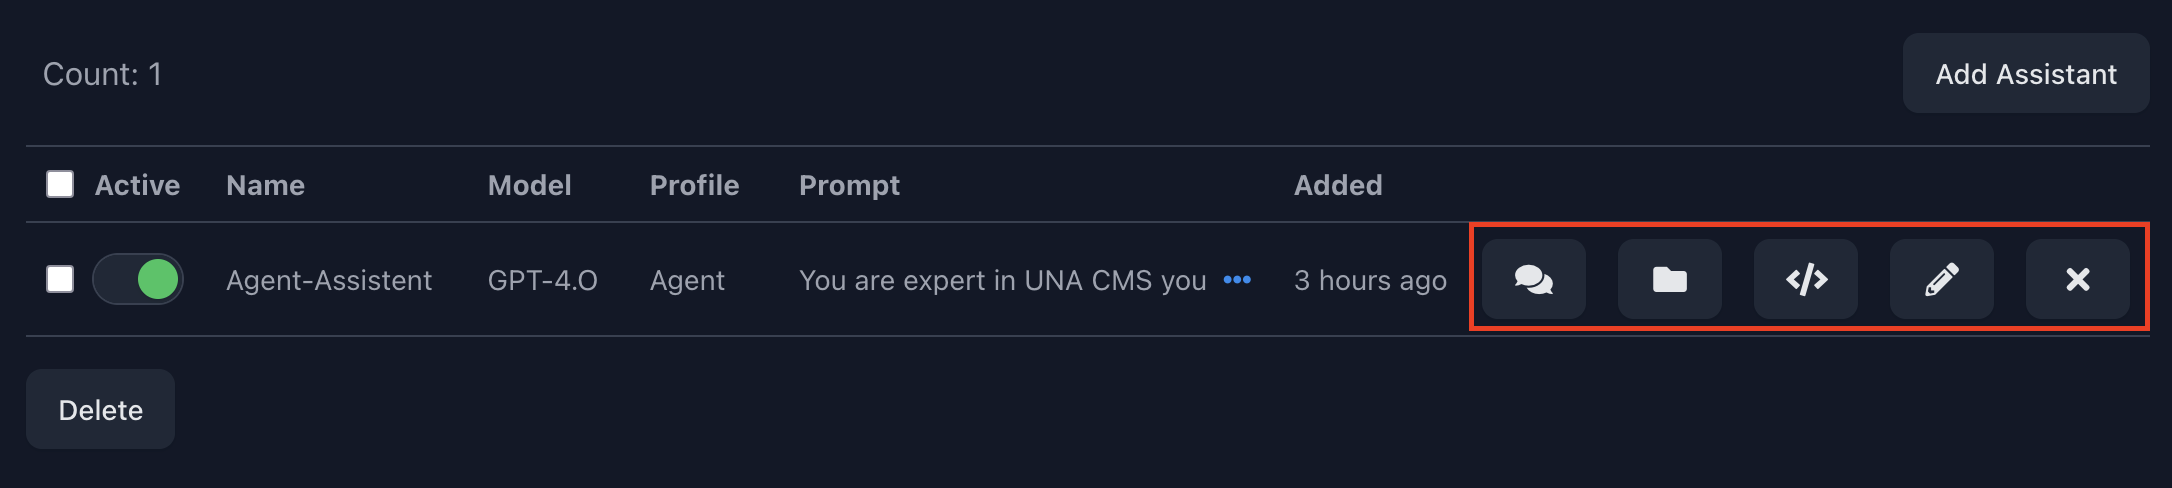
Task: Tick the select-all checkbox in the header
Action: [x=60, y=184]
